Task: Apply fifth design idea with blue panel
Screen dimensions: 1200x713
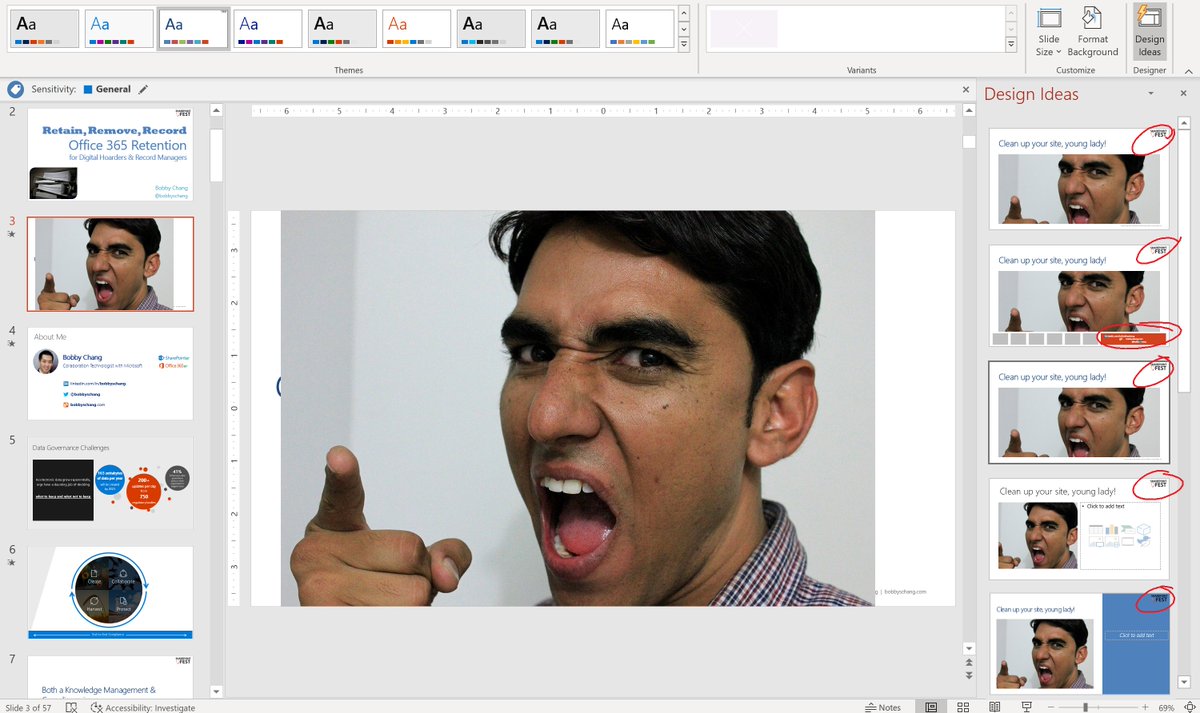Action: pyautogui.click(x=1079, y=643)
